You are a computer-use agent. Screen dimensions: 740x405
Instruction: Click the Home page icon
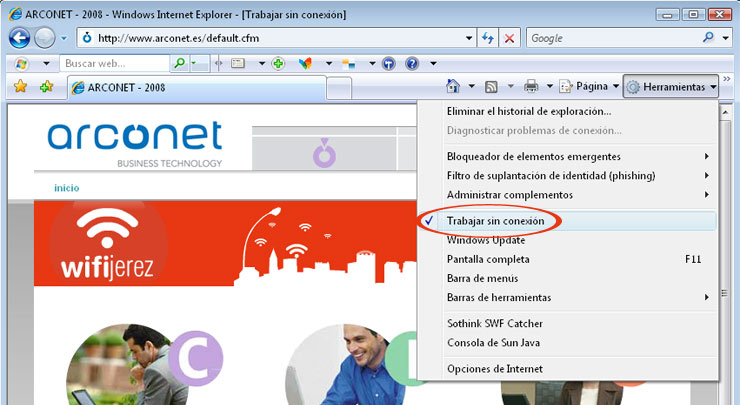[453, 86]
